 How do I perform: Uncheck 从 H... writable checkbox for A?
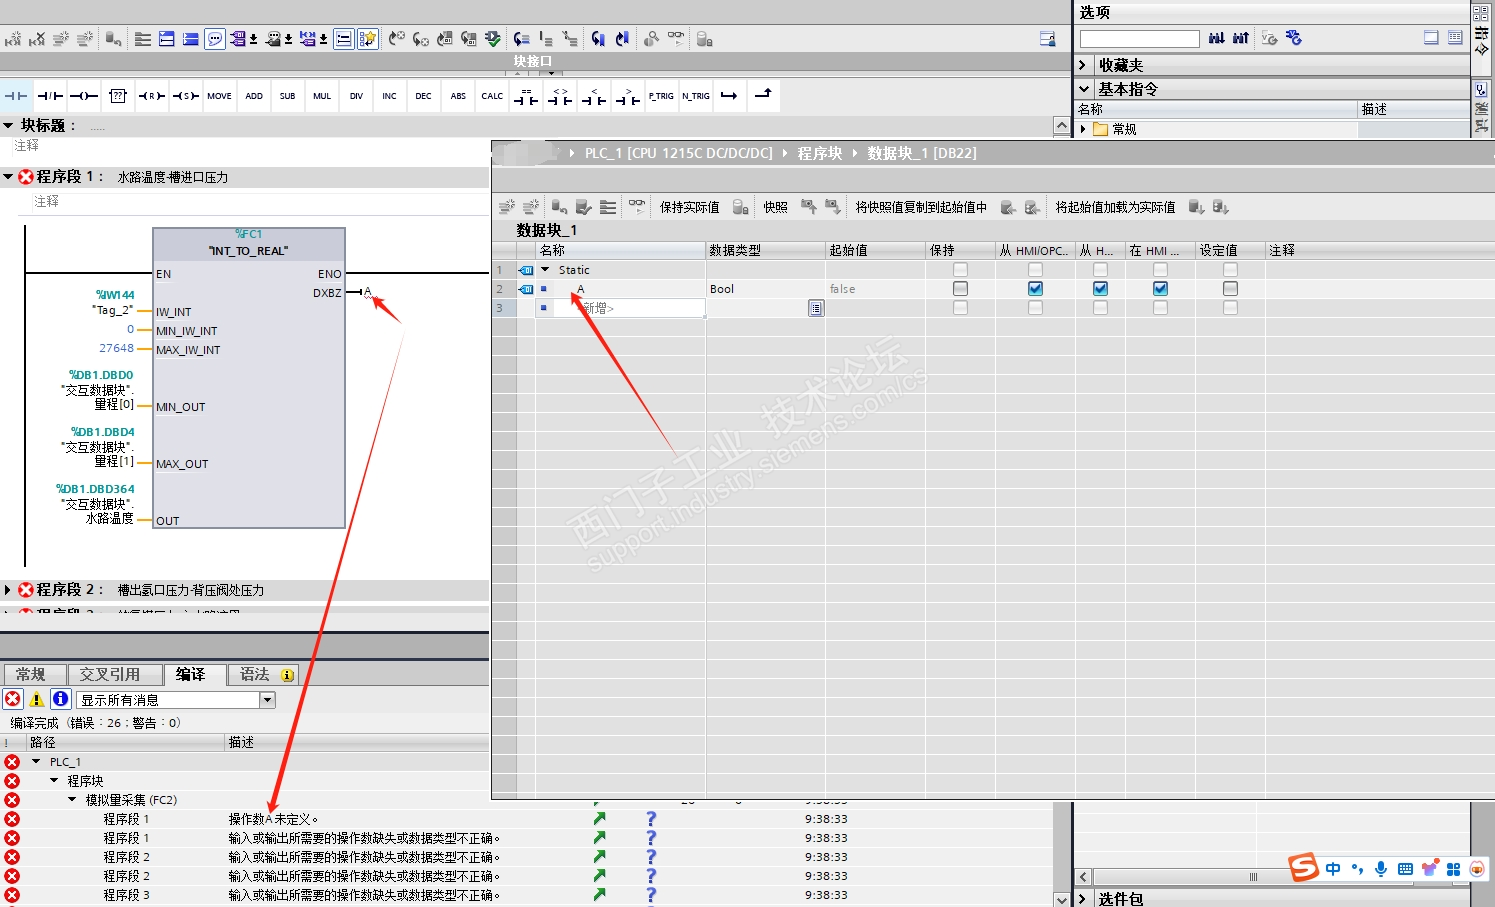click(x=1100, y=289)
